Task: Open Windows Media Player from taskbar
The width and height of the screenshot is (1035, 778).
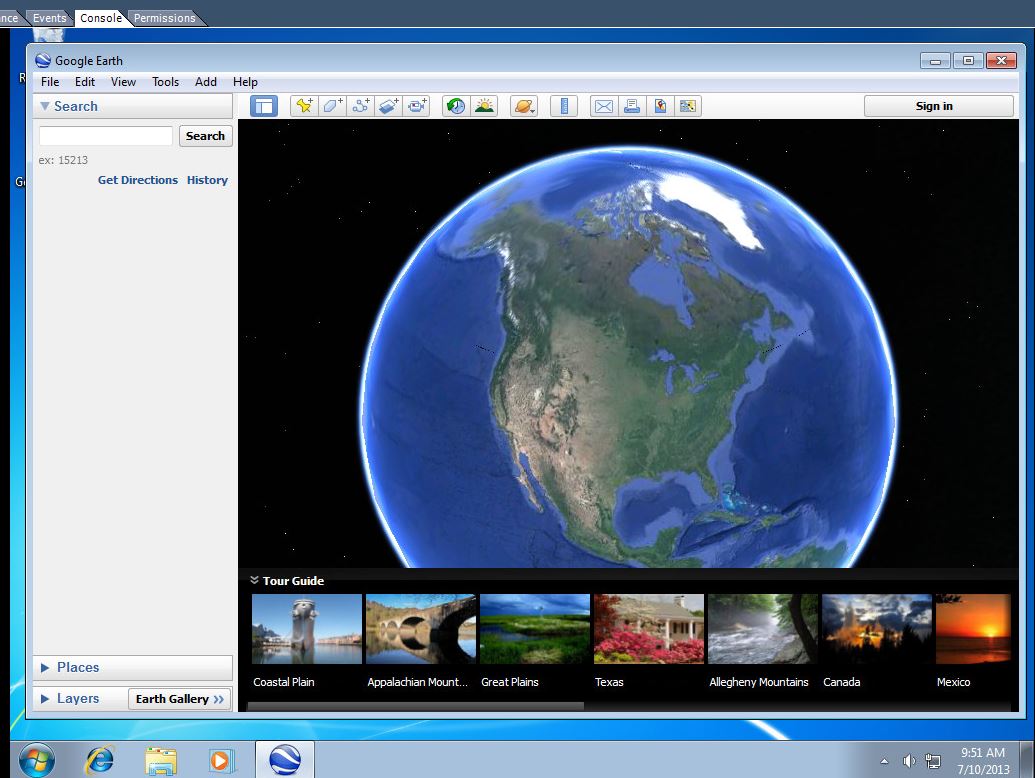Action: tap(222, 760)
